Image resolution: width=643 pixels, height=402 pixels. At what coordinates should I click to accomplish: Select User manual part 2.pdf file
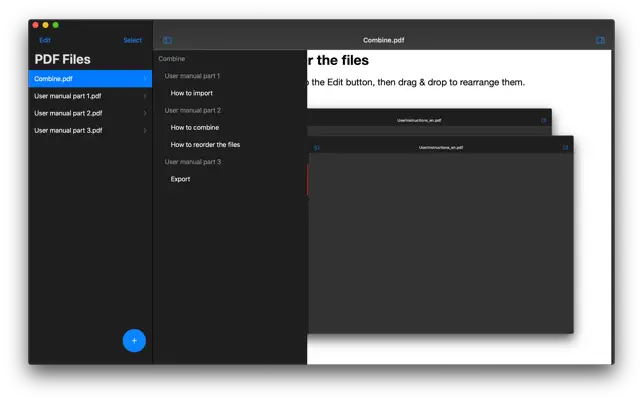90,113
